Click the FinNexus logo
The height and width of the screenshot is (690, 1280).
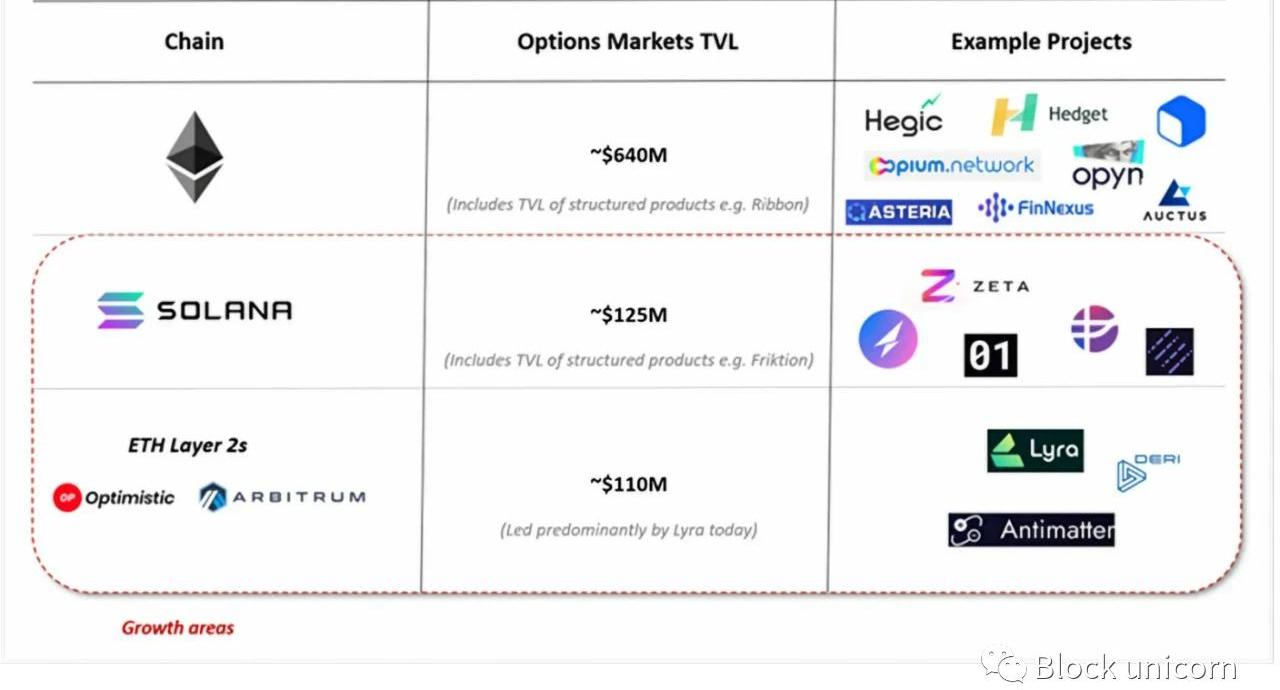tap(1035, 208)
